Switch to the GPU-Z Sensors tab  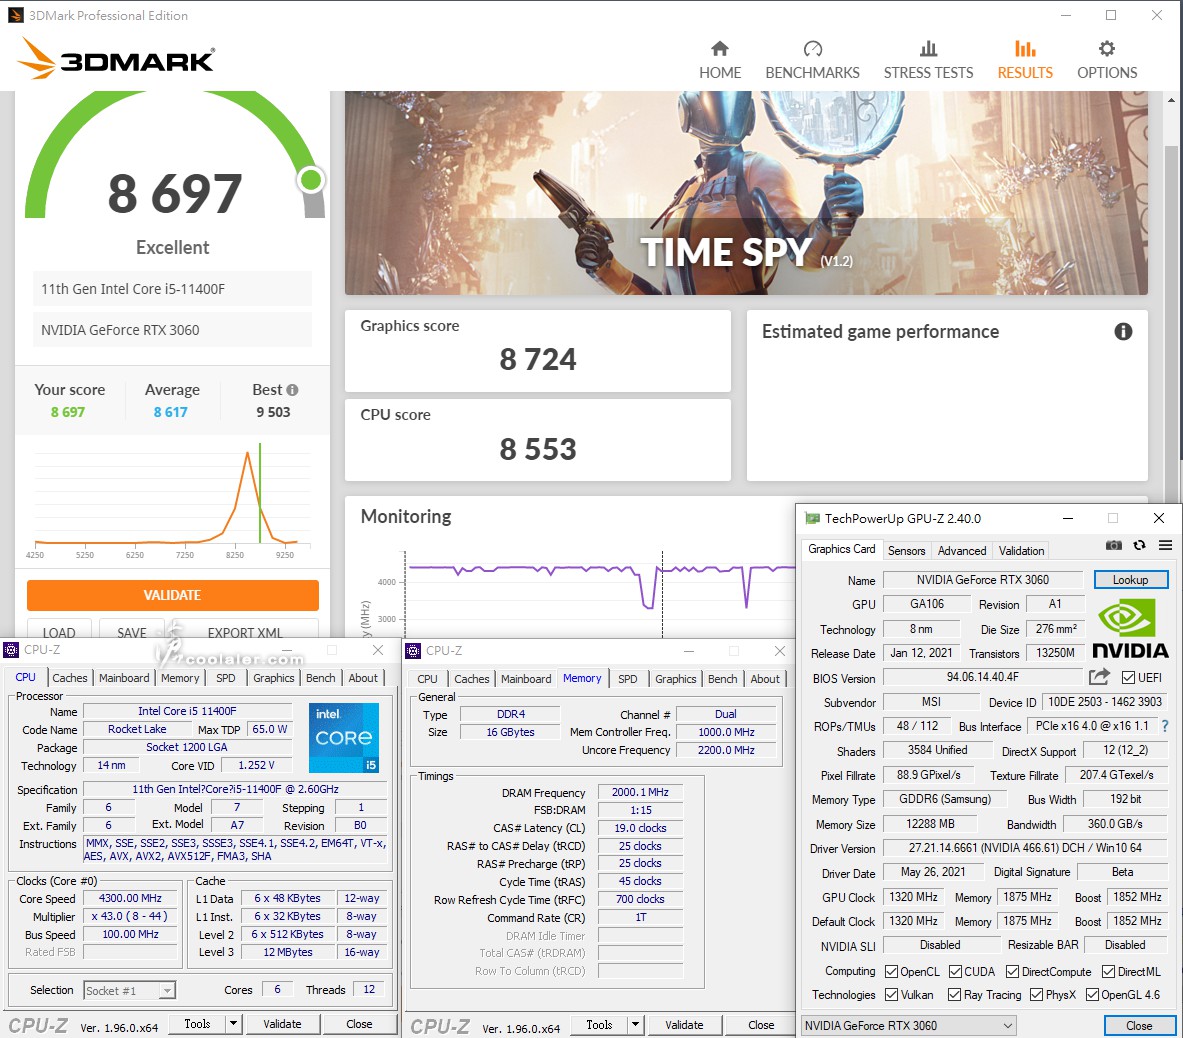click(906, 551)
